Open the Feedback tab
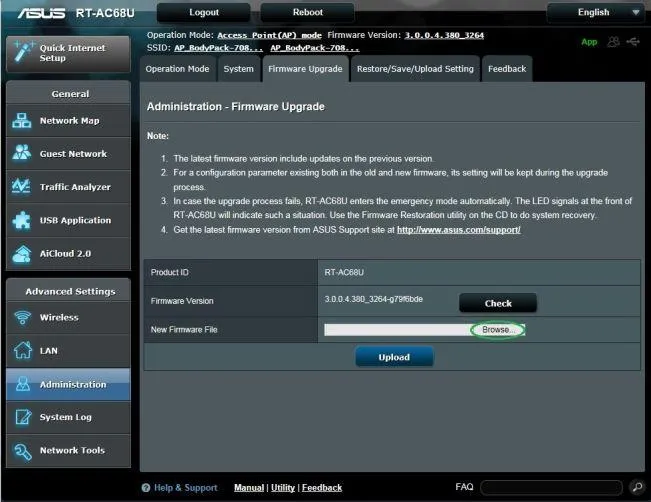This screenshot has width=651, height=502. point(507,69)
